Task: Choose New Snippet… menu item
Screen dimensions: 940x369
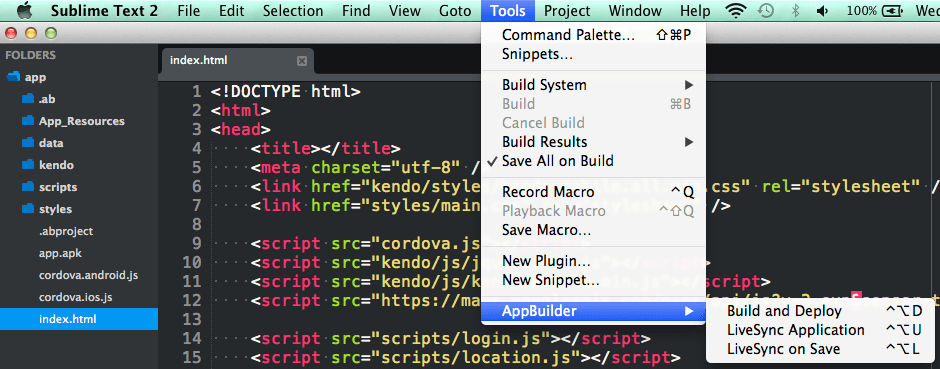Action: click(x=593, y=280)
